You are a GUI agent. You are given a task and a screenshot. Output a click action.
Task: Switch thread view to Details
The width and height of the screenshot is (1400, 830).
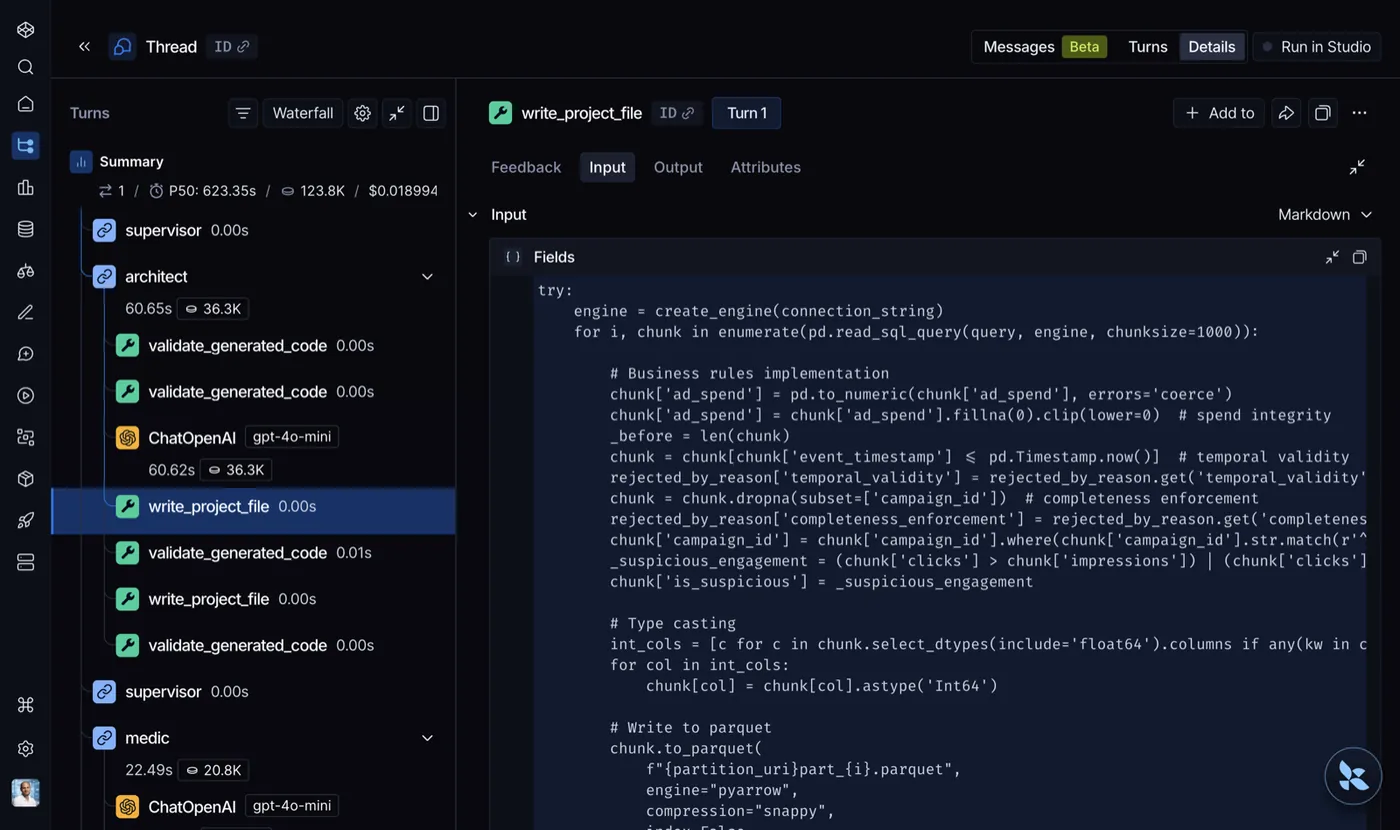pyautogui.click(x=1212, y=47)
